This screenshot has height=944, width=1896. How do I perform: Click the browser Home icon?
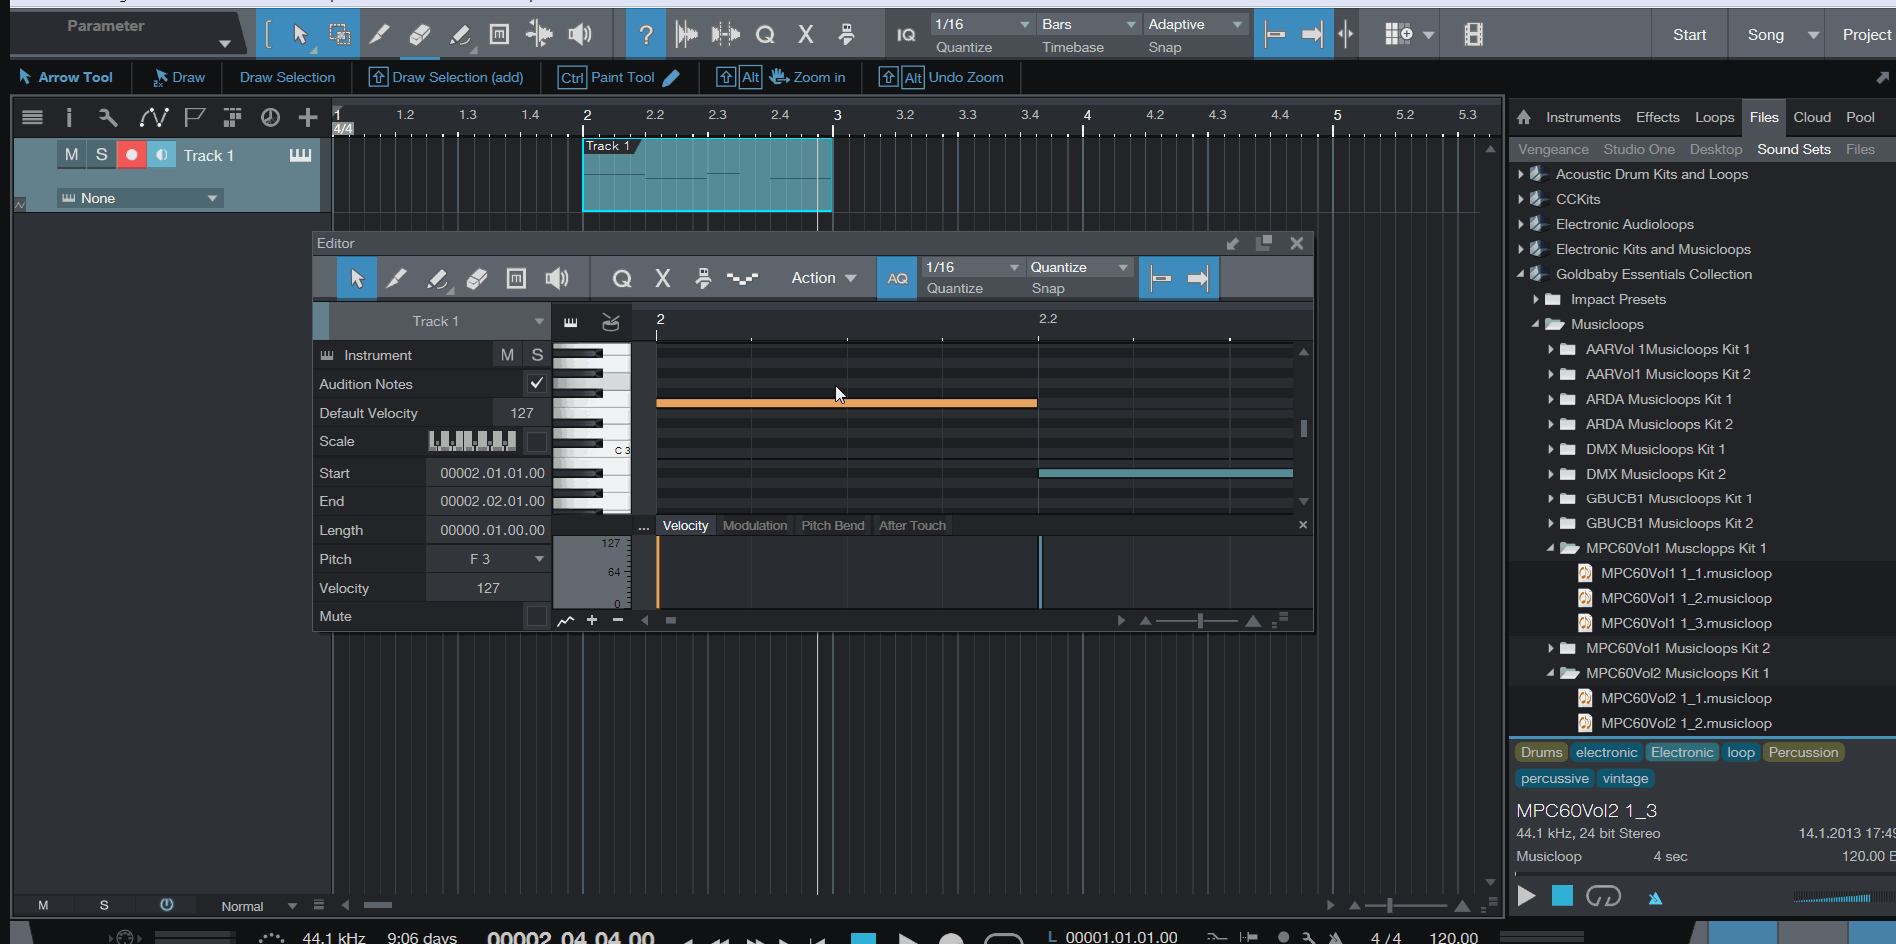tap(1524, 117)
